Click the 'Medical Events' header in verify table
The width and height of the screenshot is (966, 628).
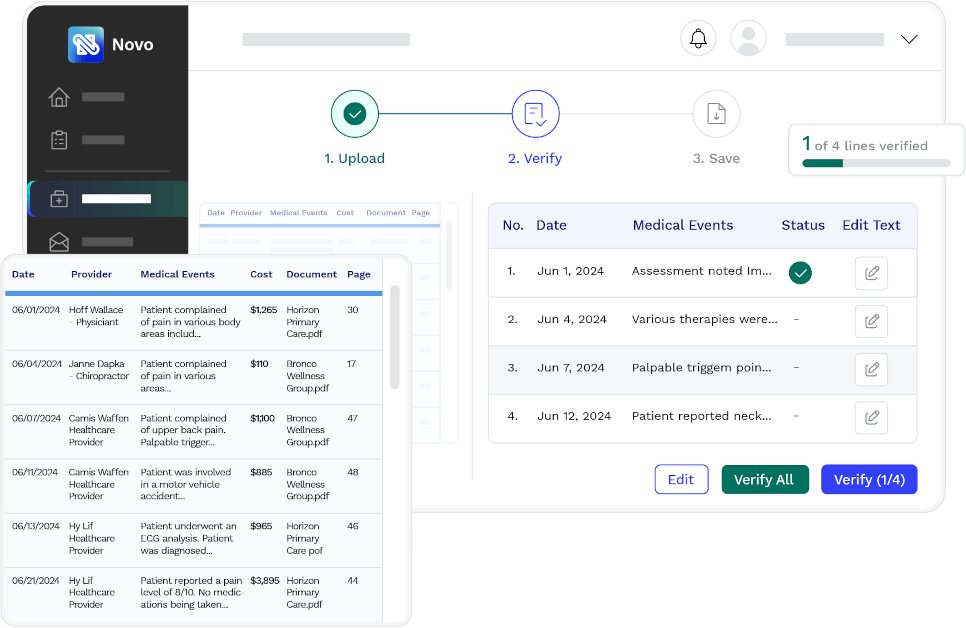(x=683, y=225)
